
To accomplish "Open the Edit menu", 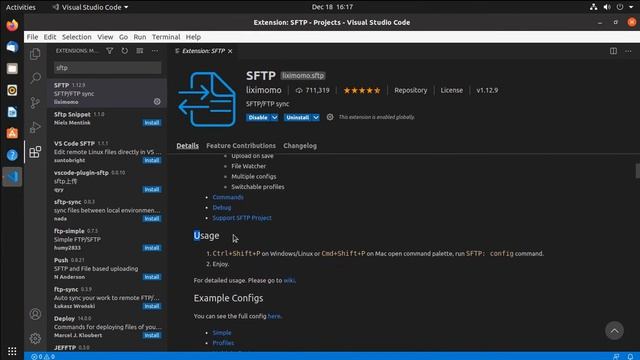I will coord(50,37).
